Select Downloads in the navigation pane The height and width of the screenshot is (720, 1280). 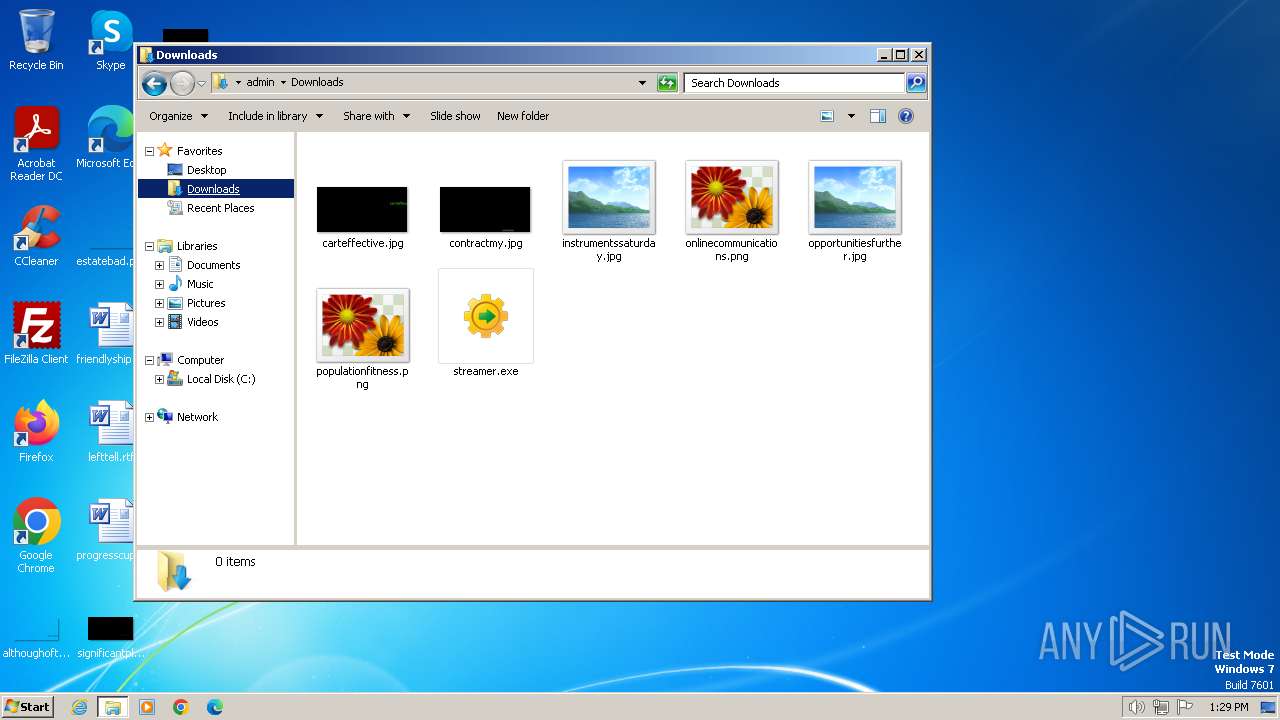pyautogui.click(x=213, y=189)
